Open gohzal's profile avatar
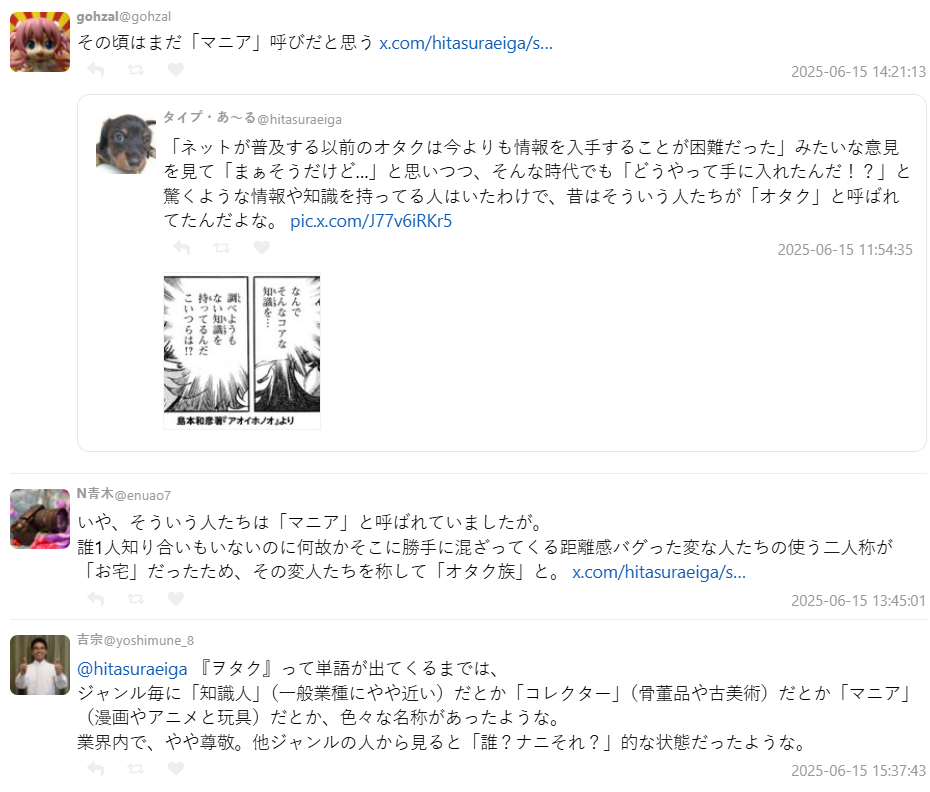Screen dimensions: 930x792 click(40, 42)
